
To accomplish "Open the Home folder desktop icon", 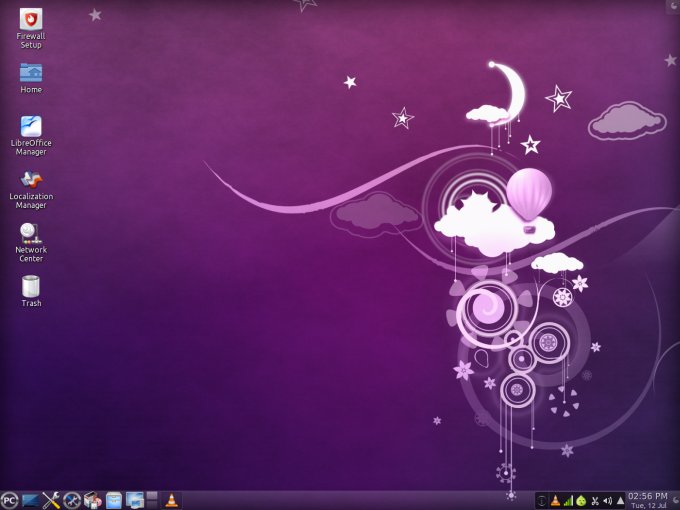I will click(31, 78).
